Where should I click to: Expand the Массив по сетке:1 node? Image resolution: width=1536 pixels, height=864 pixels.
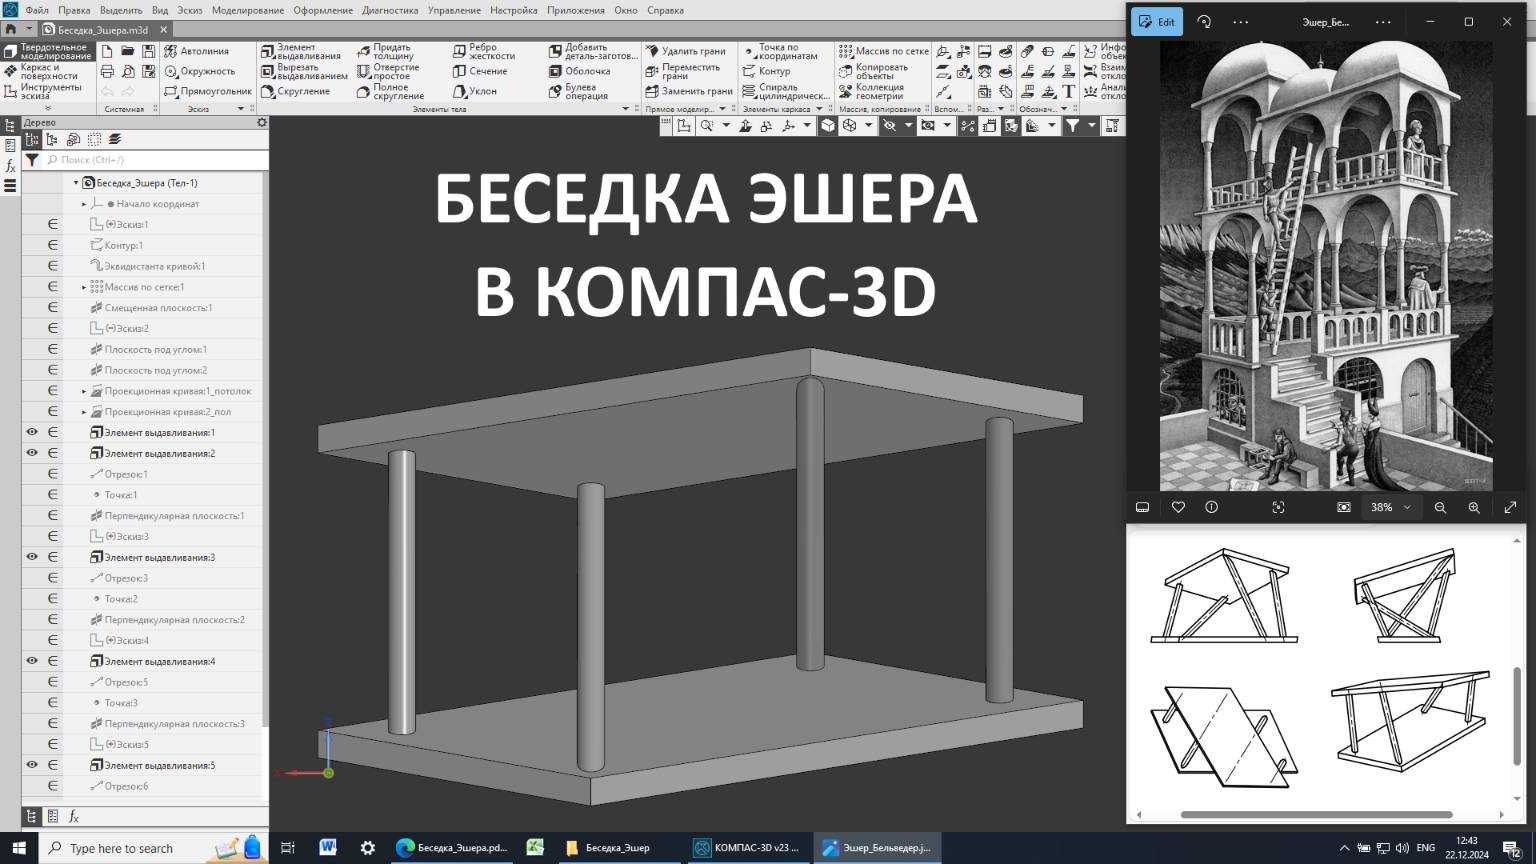(84, 287)
